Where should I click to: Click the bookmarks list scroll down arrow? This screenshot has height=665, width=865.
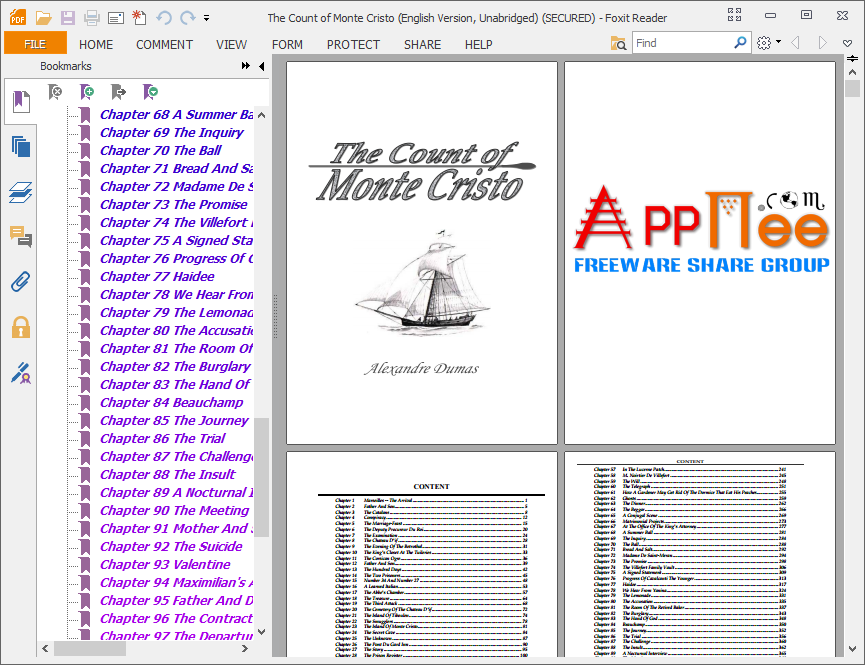pyautogui.click(x=261, y=632)
